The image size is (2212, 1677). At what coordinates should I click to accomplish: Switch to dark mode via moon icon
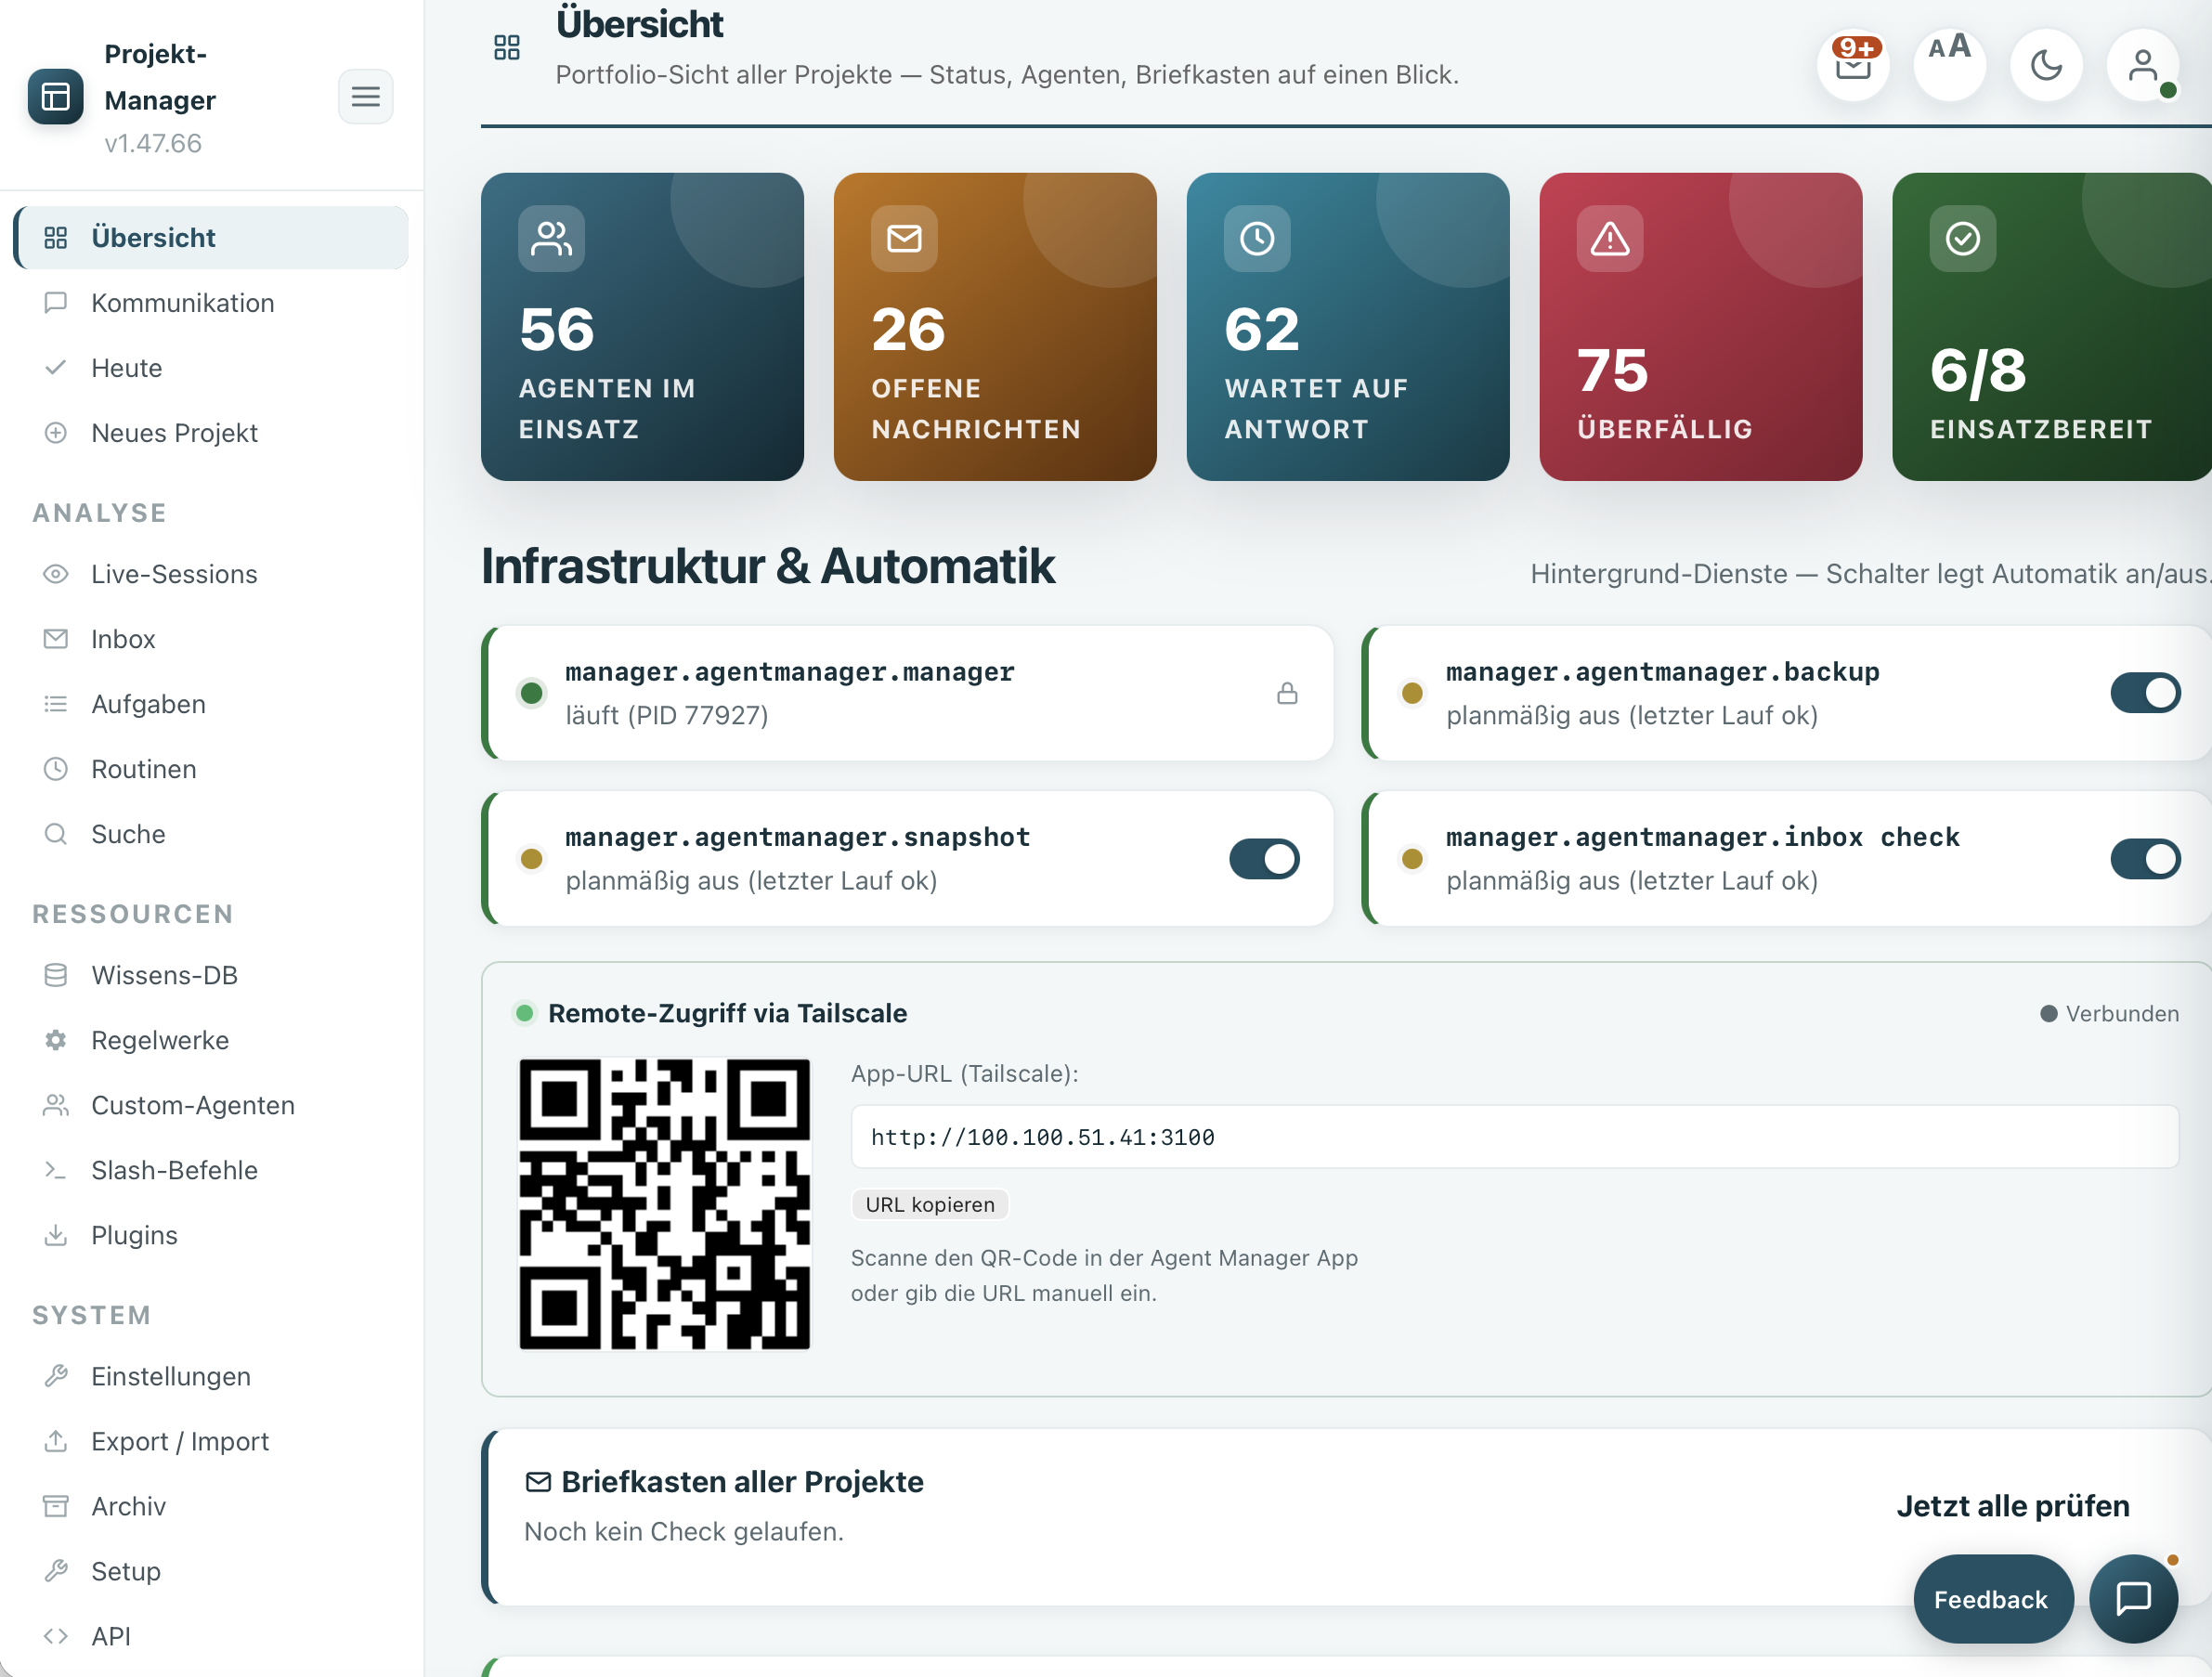pyautogui.click(x=2046, y=65)
